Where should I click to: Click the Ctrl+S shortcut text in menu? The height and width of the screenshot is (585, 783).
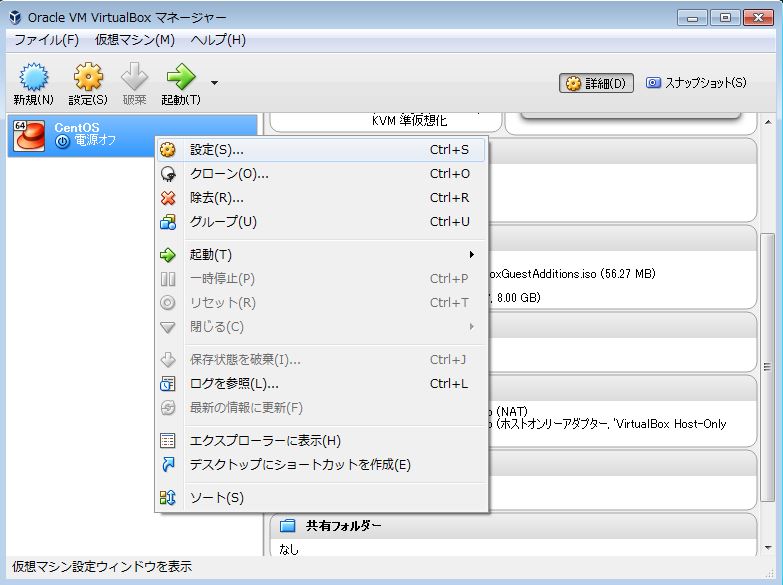pyautogui.click(x=449, y=149)
